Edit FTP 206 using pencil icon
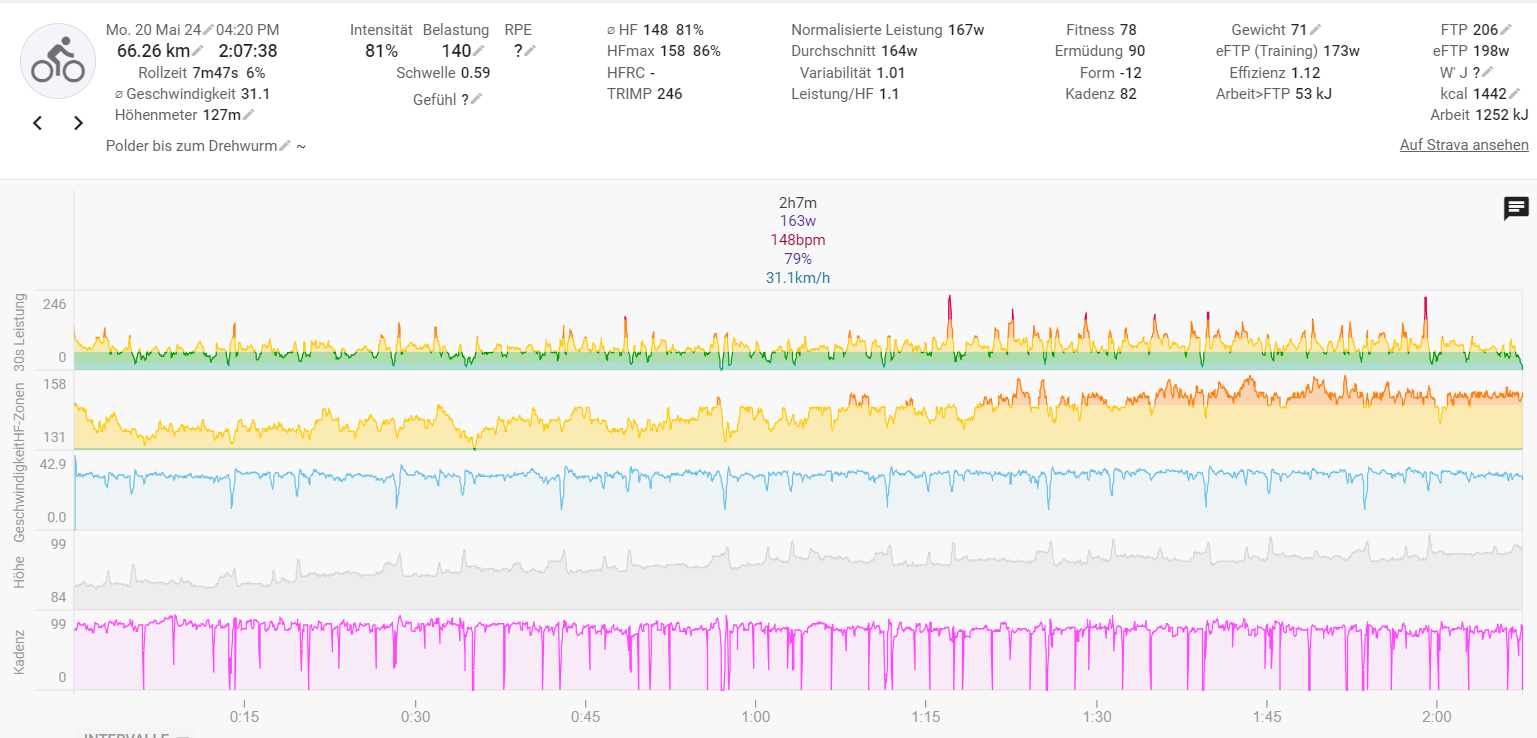The image size is (1537, 738). coord(1508,30)
